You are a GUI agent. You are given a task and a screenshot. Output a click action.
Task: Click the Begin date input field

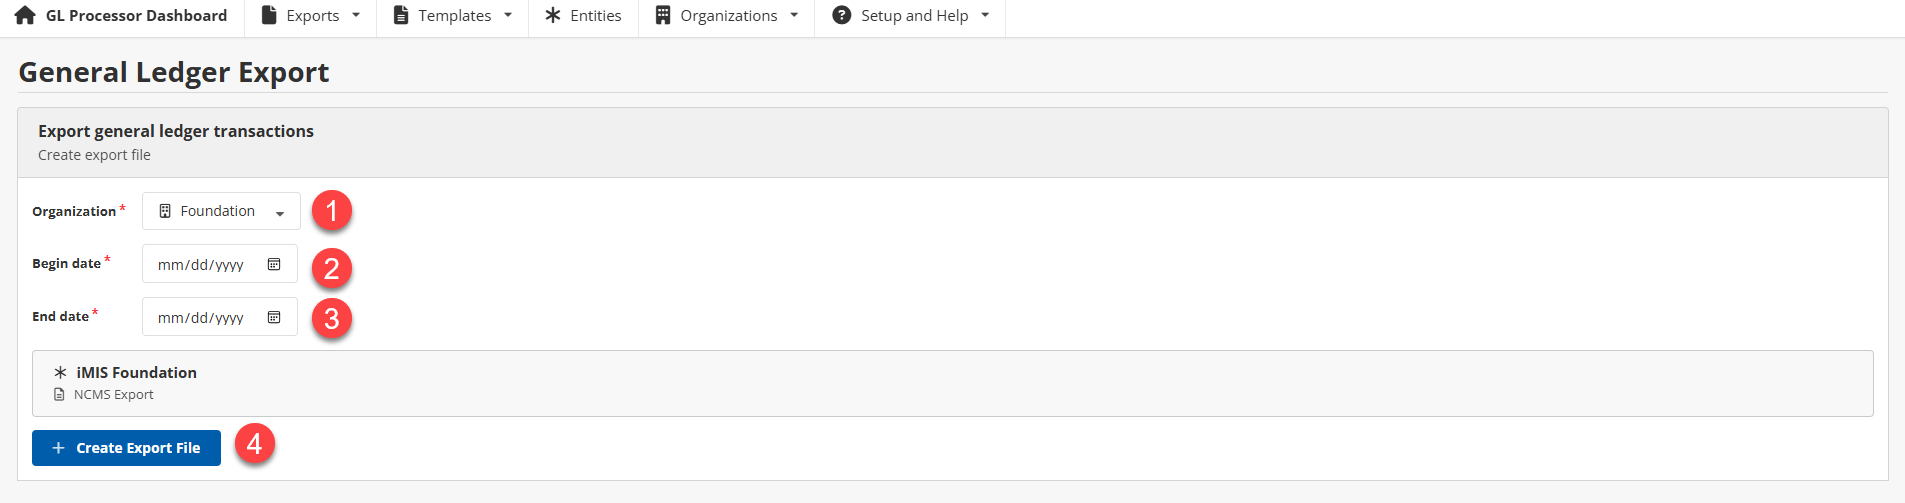pos(201,265)
